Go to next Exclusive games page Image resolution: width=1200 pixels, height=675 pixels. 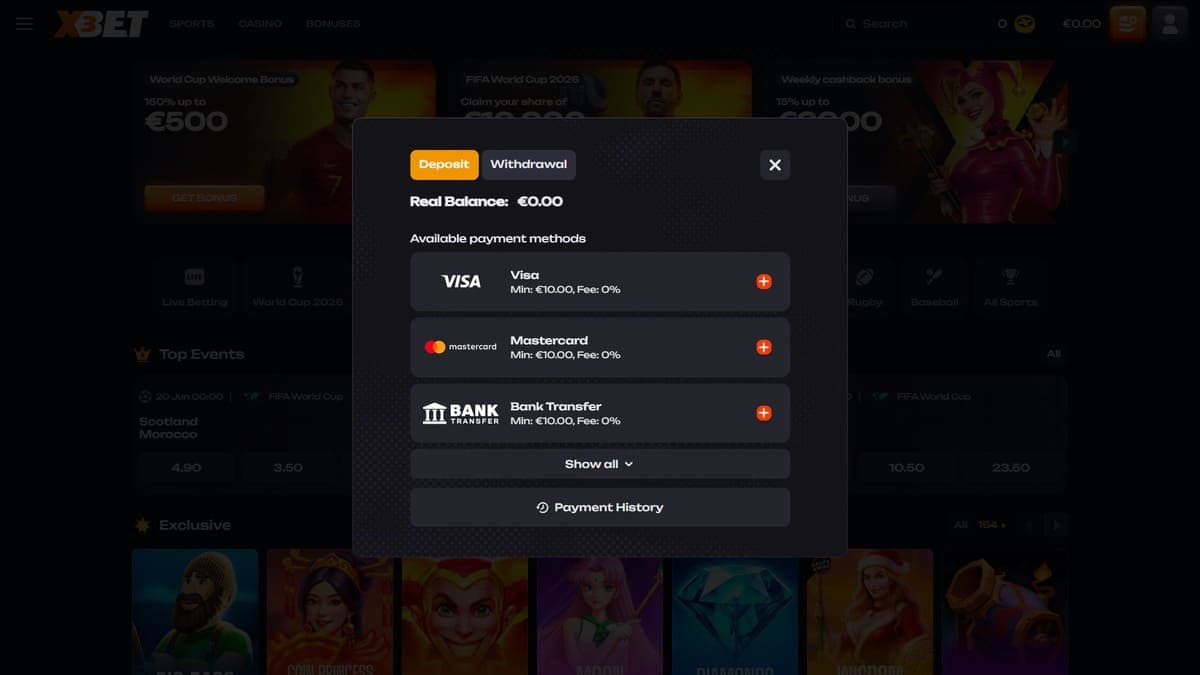point(1057,525)
